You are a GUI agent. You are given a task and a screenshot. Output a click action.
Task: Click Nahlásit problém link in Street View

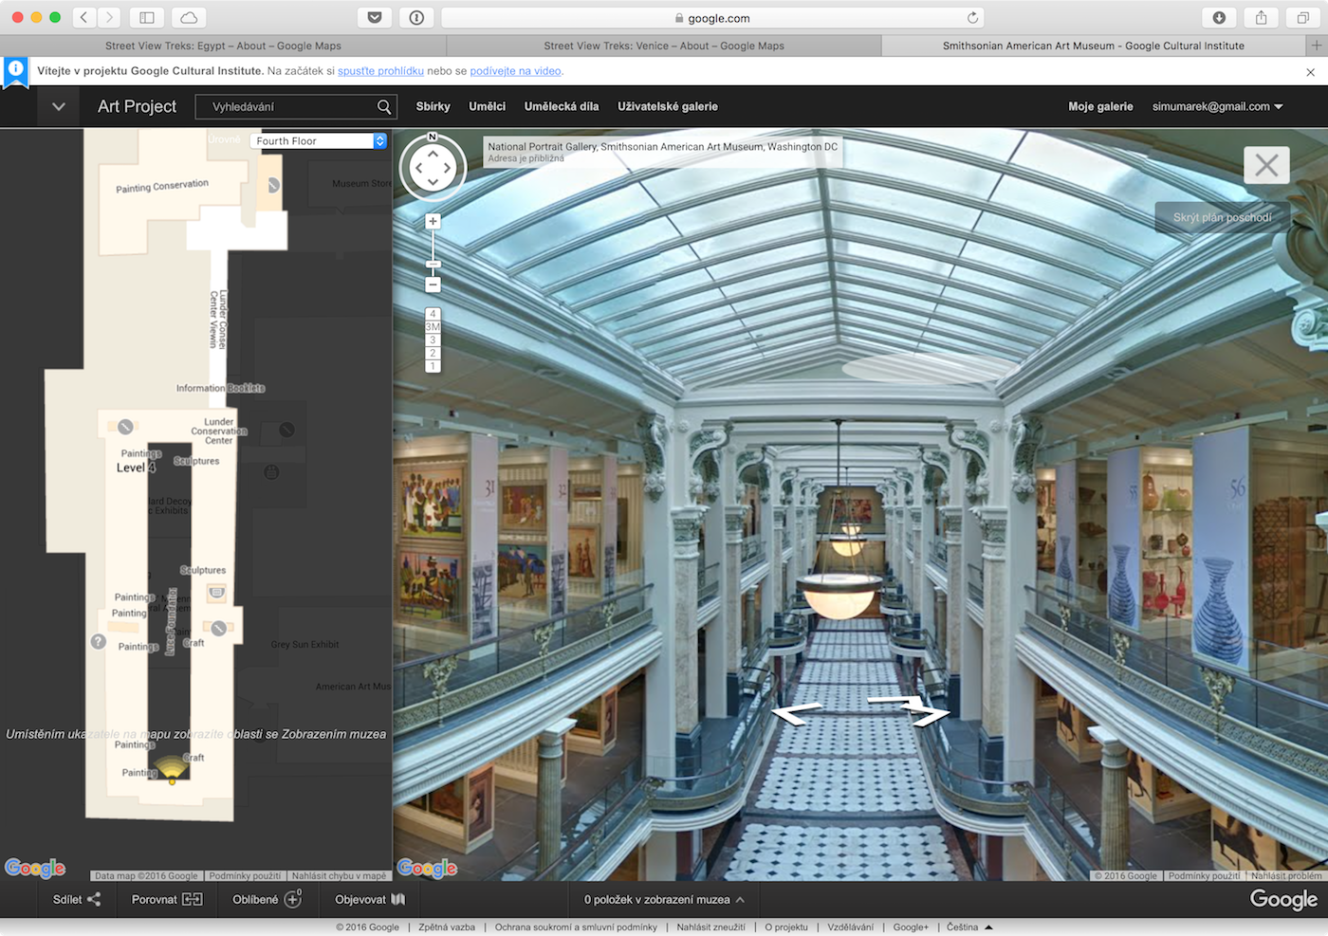click(1286, 875)
